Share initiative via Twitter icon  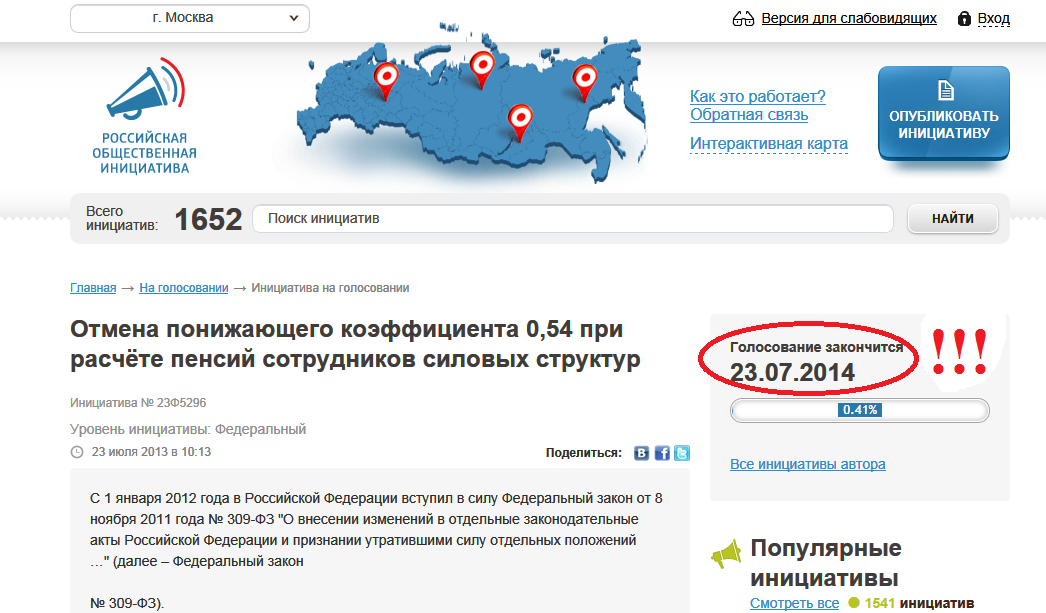[682, 453]
